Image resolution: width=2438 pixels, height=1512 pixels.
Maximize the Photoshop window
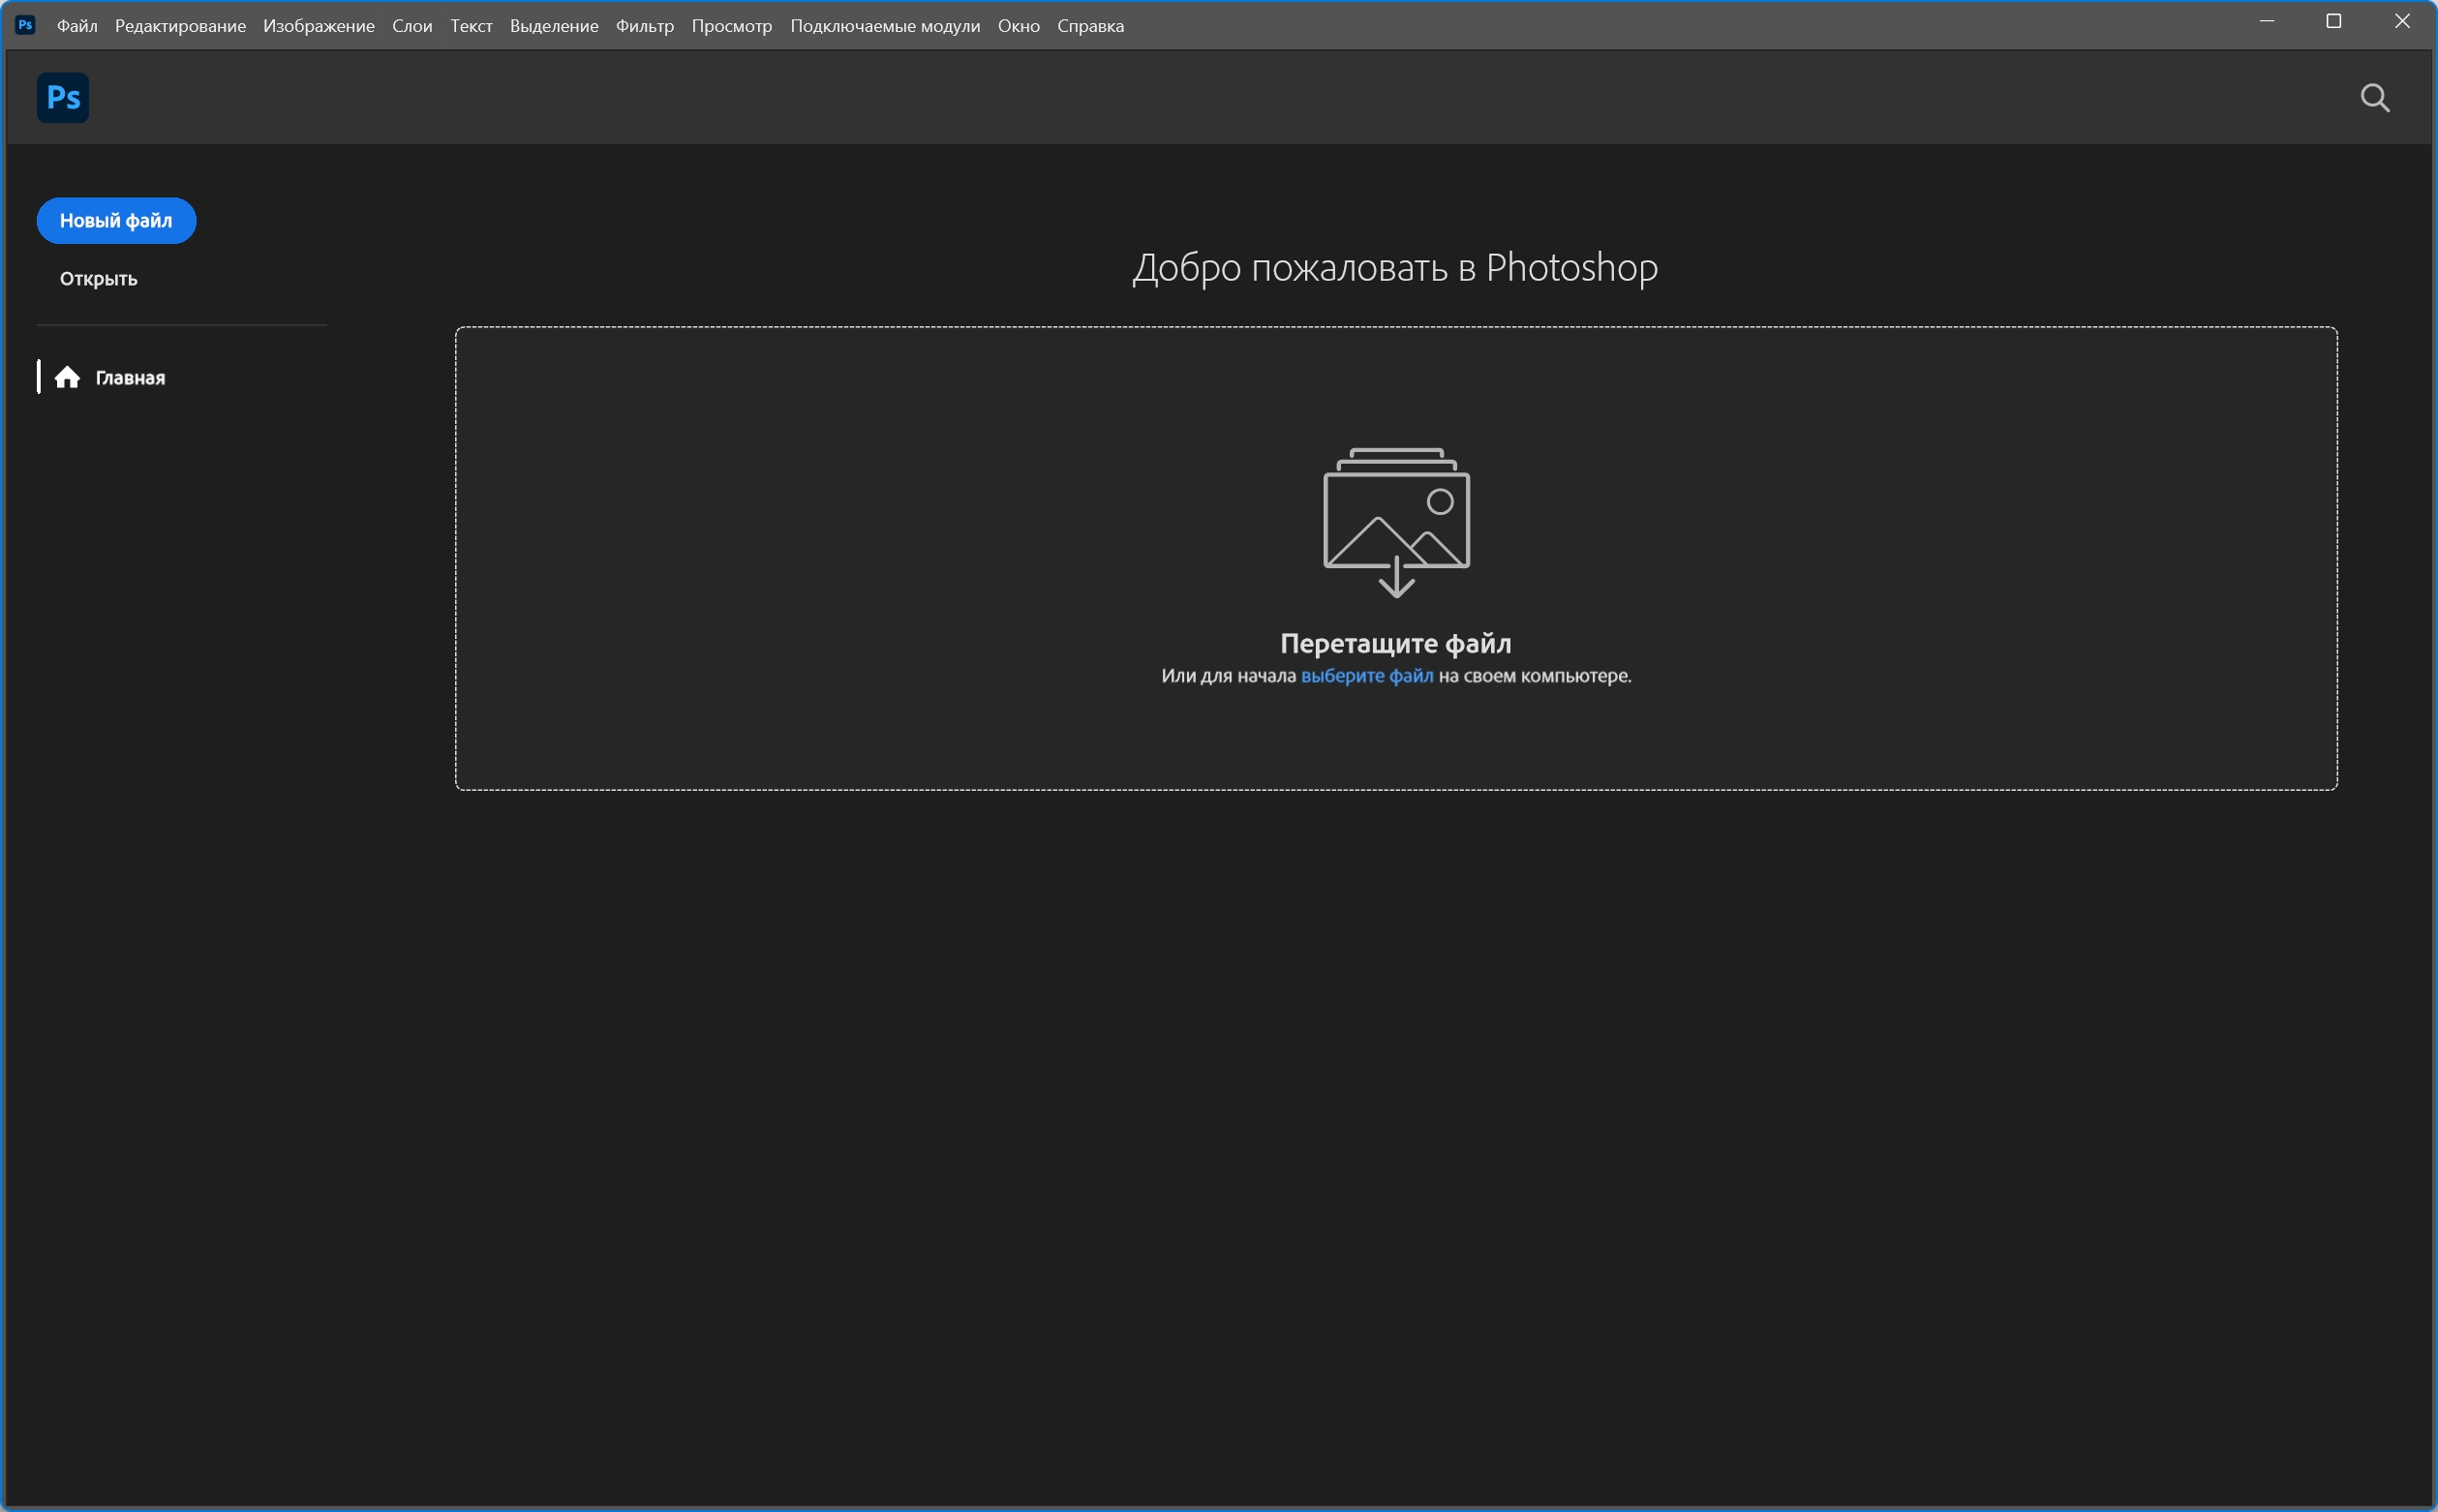tap(2334, 22)
